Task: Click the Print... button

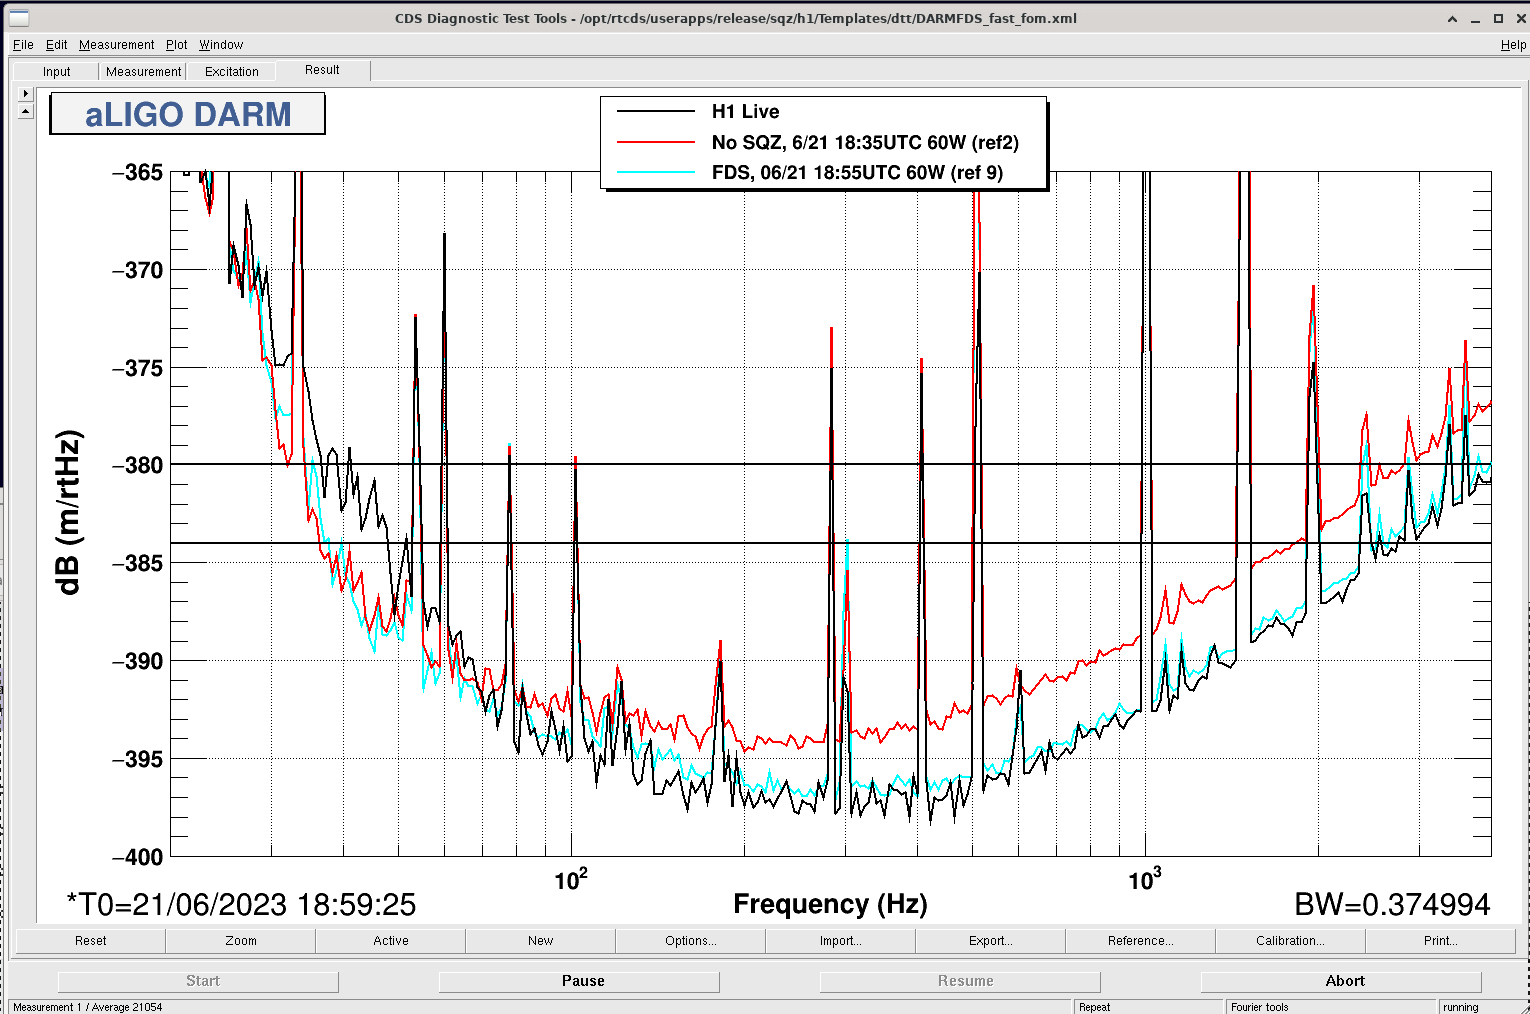Action: pyautogui.click(x=1440, y=941)
